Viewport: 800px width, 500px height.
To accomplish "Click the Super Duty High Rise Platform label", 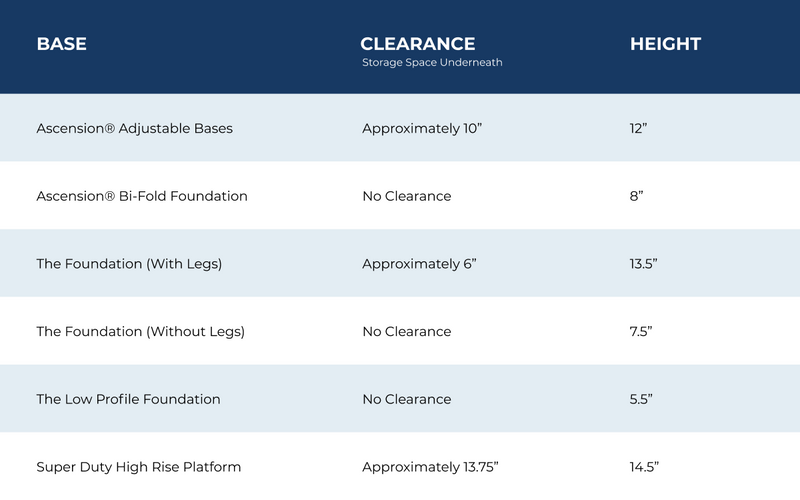I will (x=138, y=467).
